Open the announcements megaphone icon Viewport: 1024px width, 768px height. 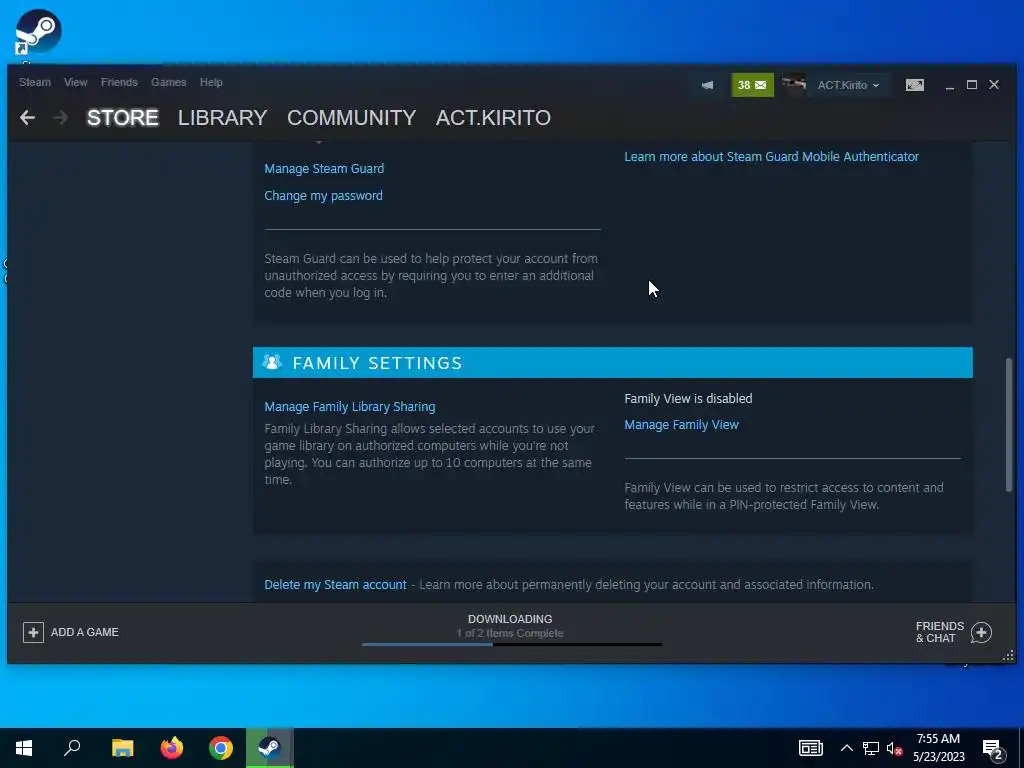707,85
